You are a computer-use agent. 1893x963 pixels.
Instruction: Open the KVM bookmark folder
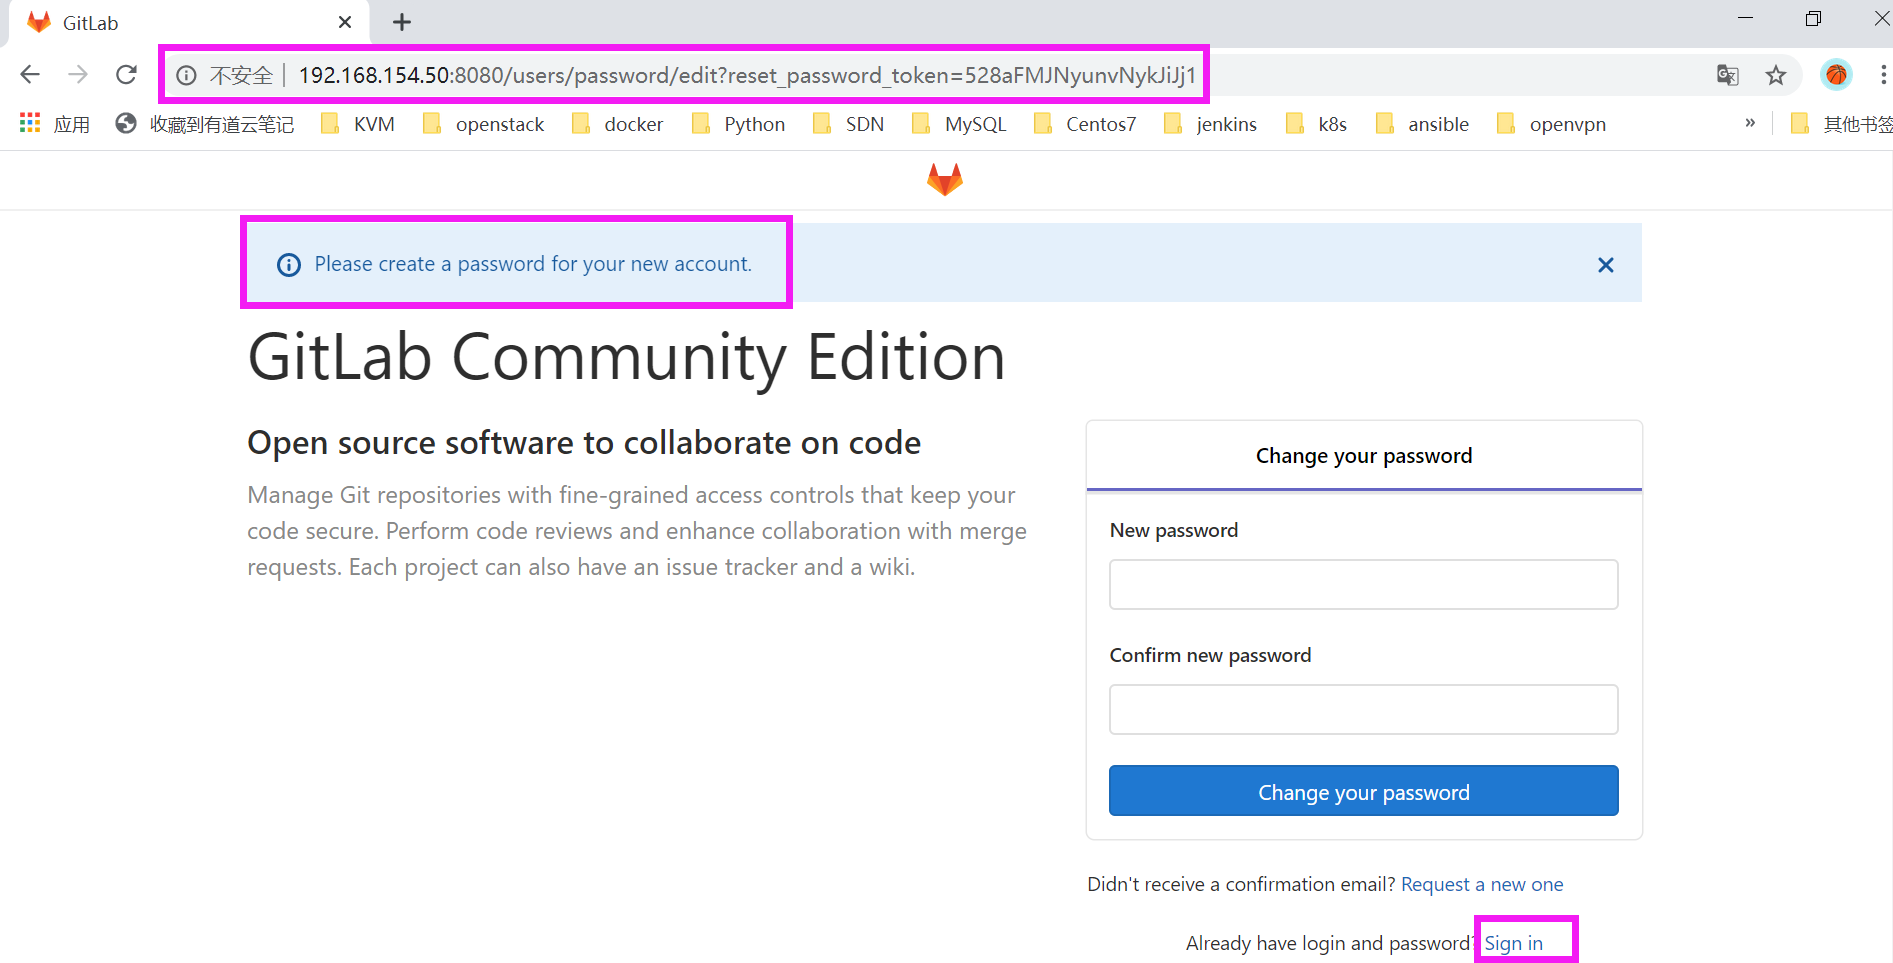pyautogui.click(x=358, y=124)
